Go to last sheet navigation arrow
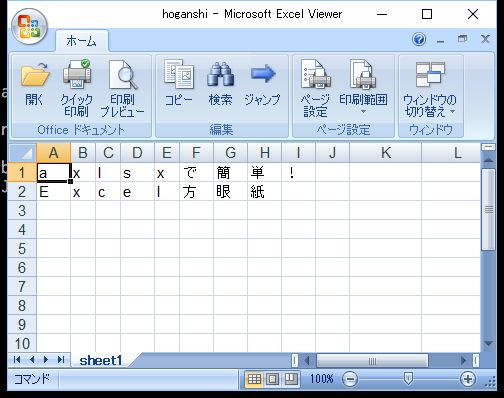This screenshot has height=398, width=504. pos(61,360)
